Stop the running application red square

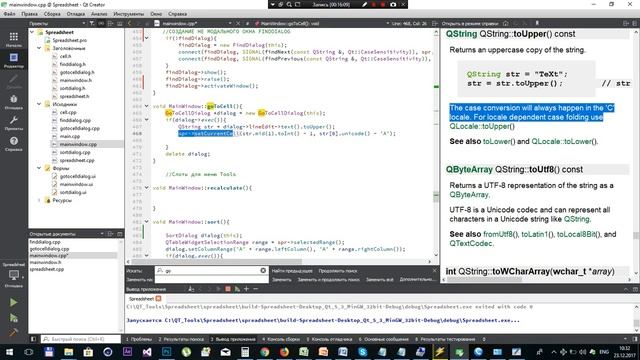coord(228,289)
